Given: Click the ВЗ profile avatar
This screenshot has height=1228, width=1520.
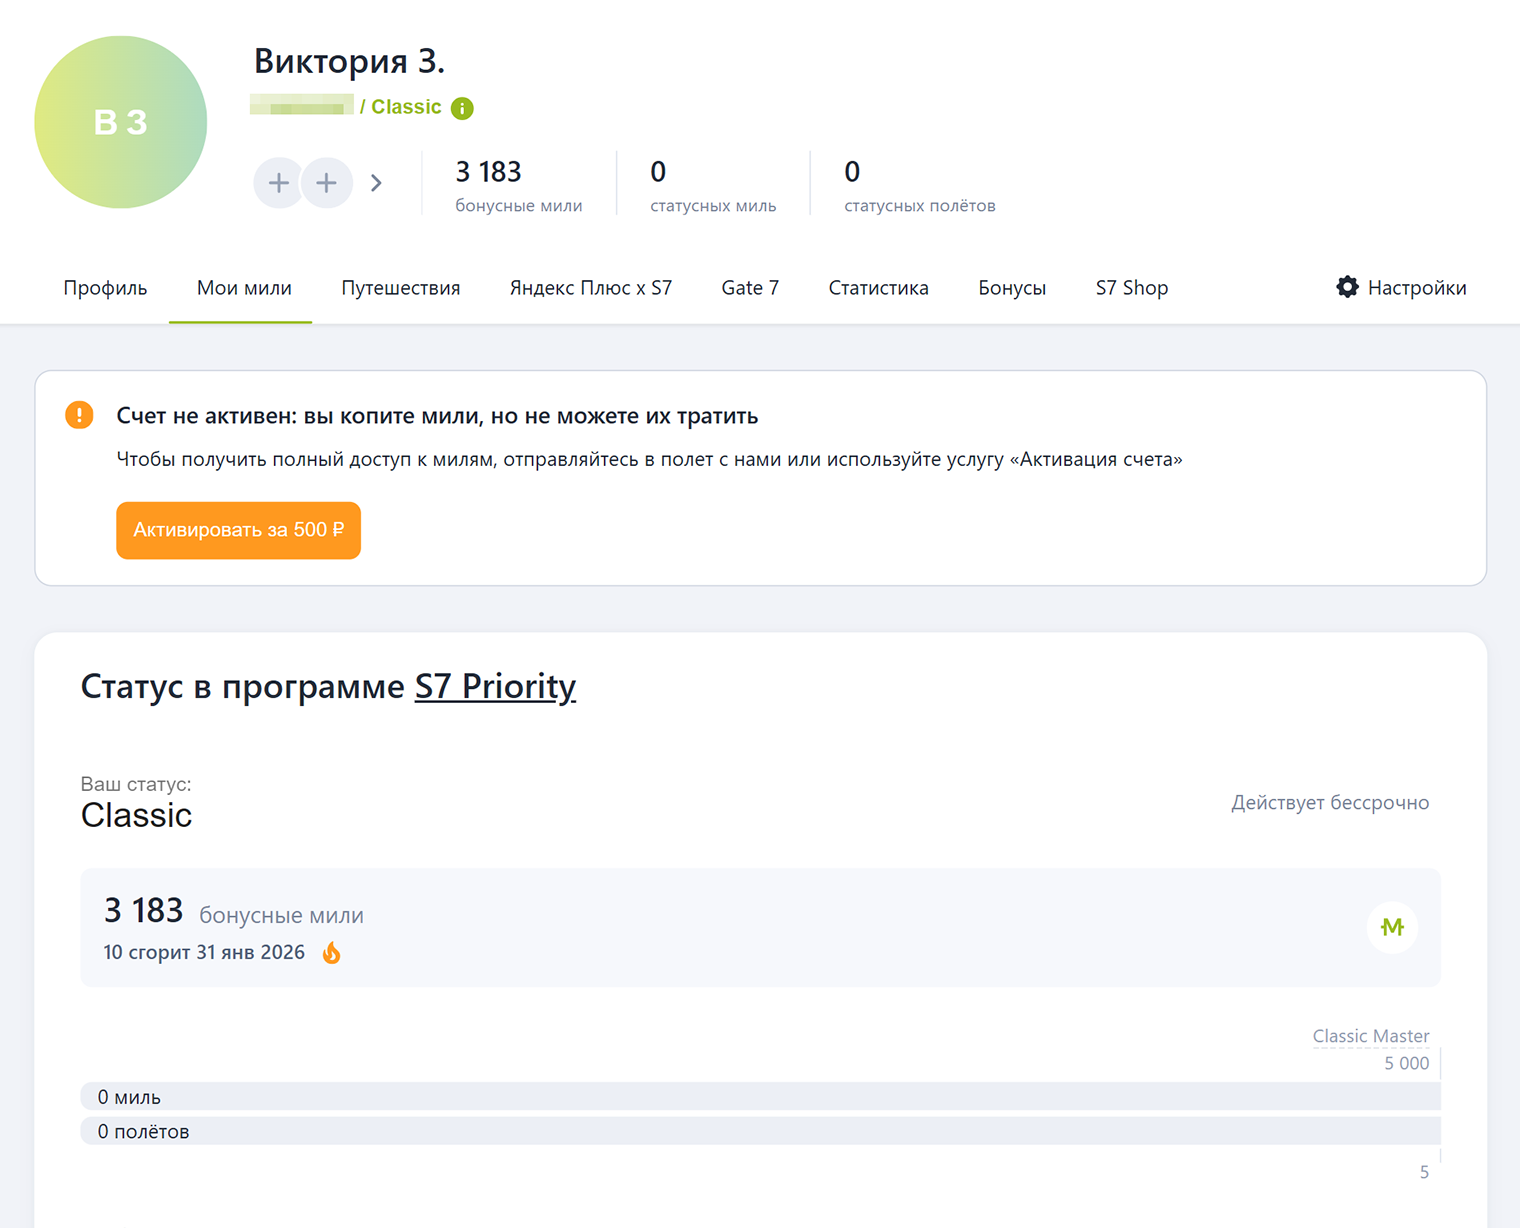Looking at the screenshot, I should coord(121,122).
